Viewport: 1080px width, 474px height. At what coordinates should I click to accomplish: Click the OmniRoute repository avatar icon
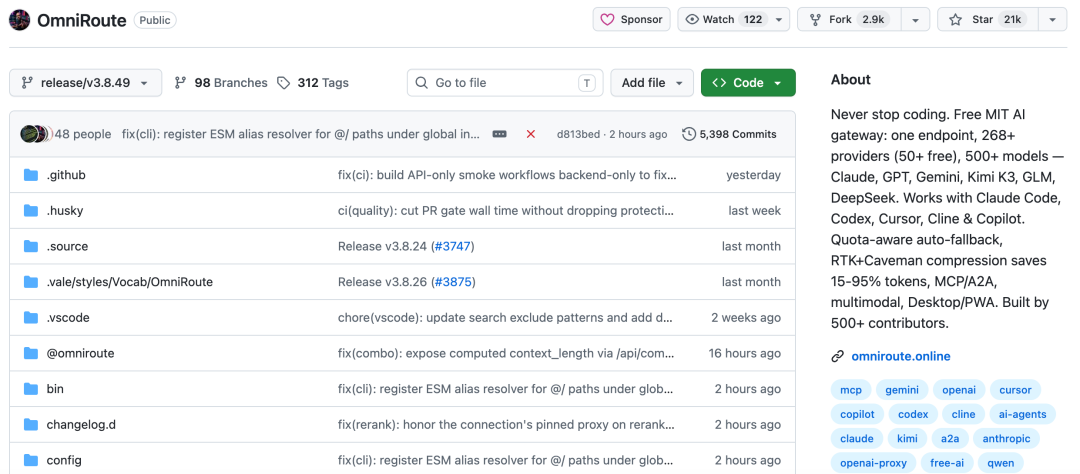click(19, 20)
